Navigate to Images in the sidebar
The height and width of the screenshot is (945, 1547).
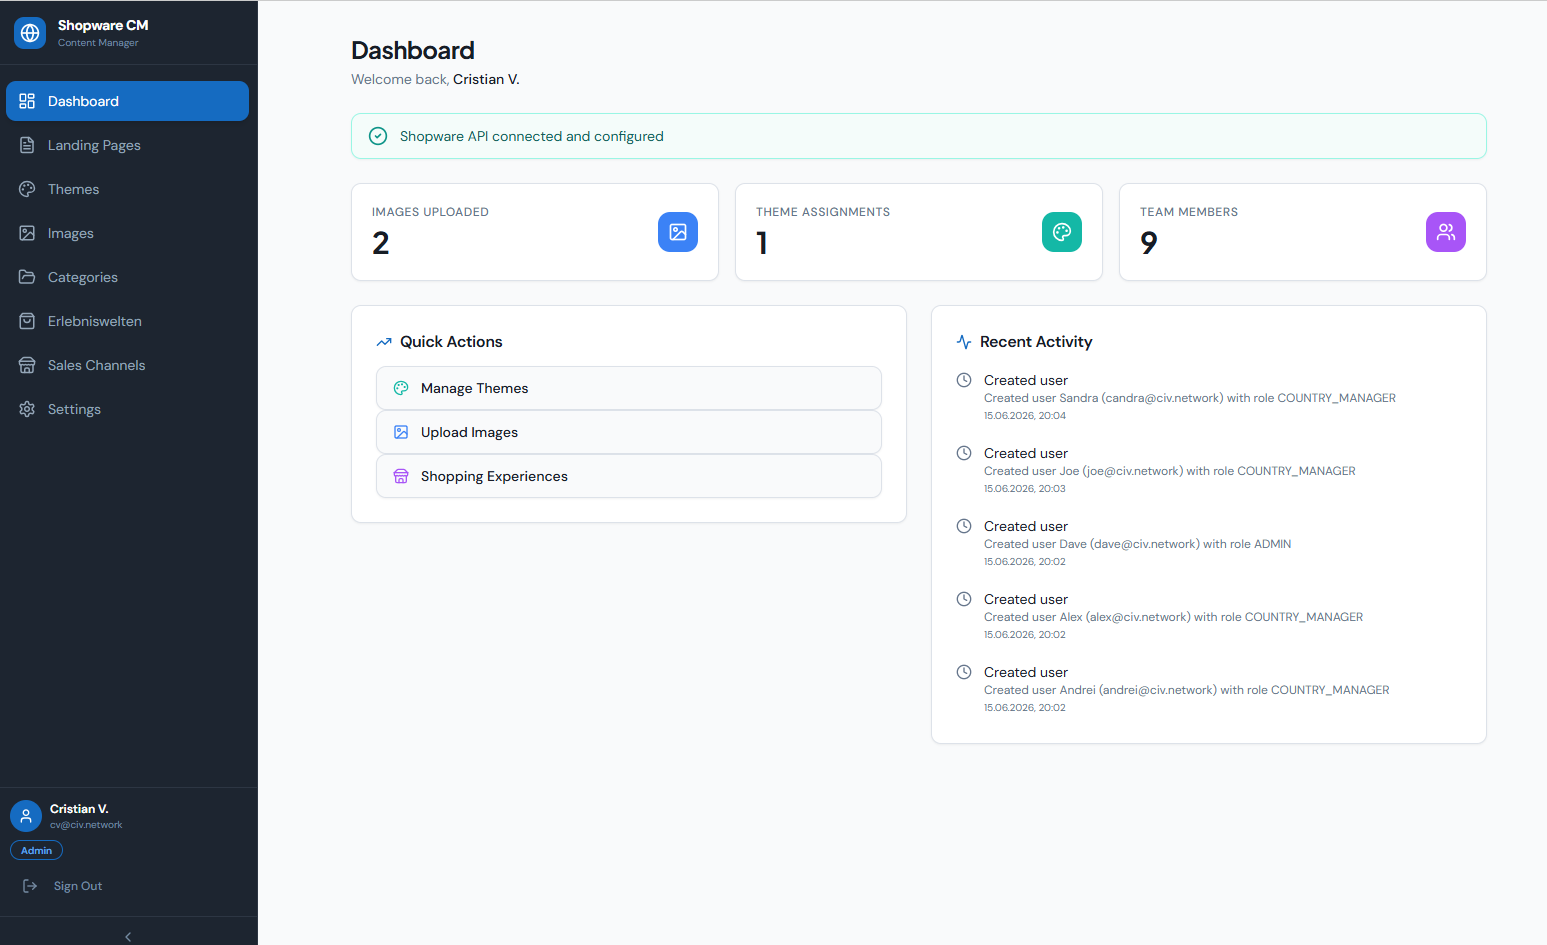pos(128,233)
